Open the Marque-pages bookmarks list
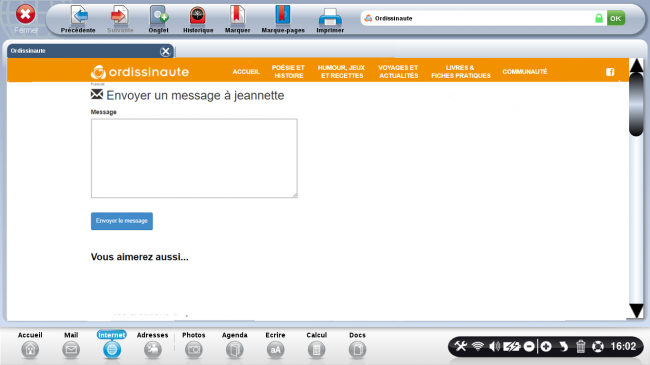The width and height of the screenshot is (650, 365). (x=283, y=19)
